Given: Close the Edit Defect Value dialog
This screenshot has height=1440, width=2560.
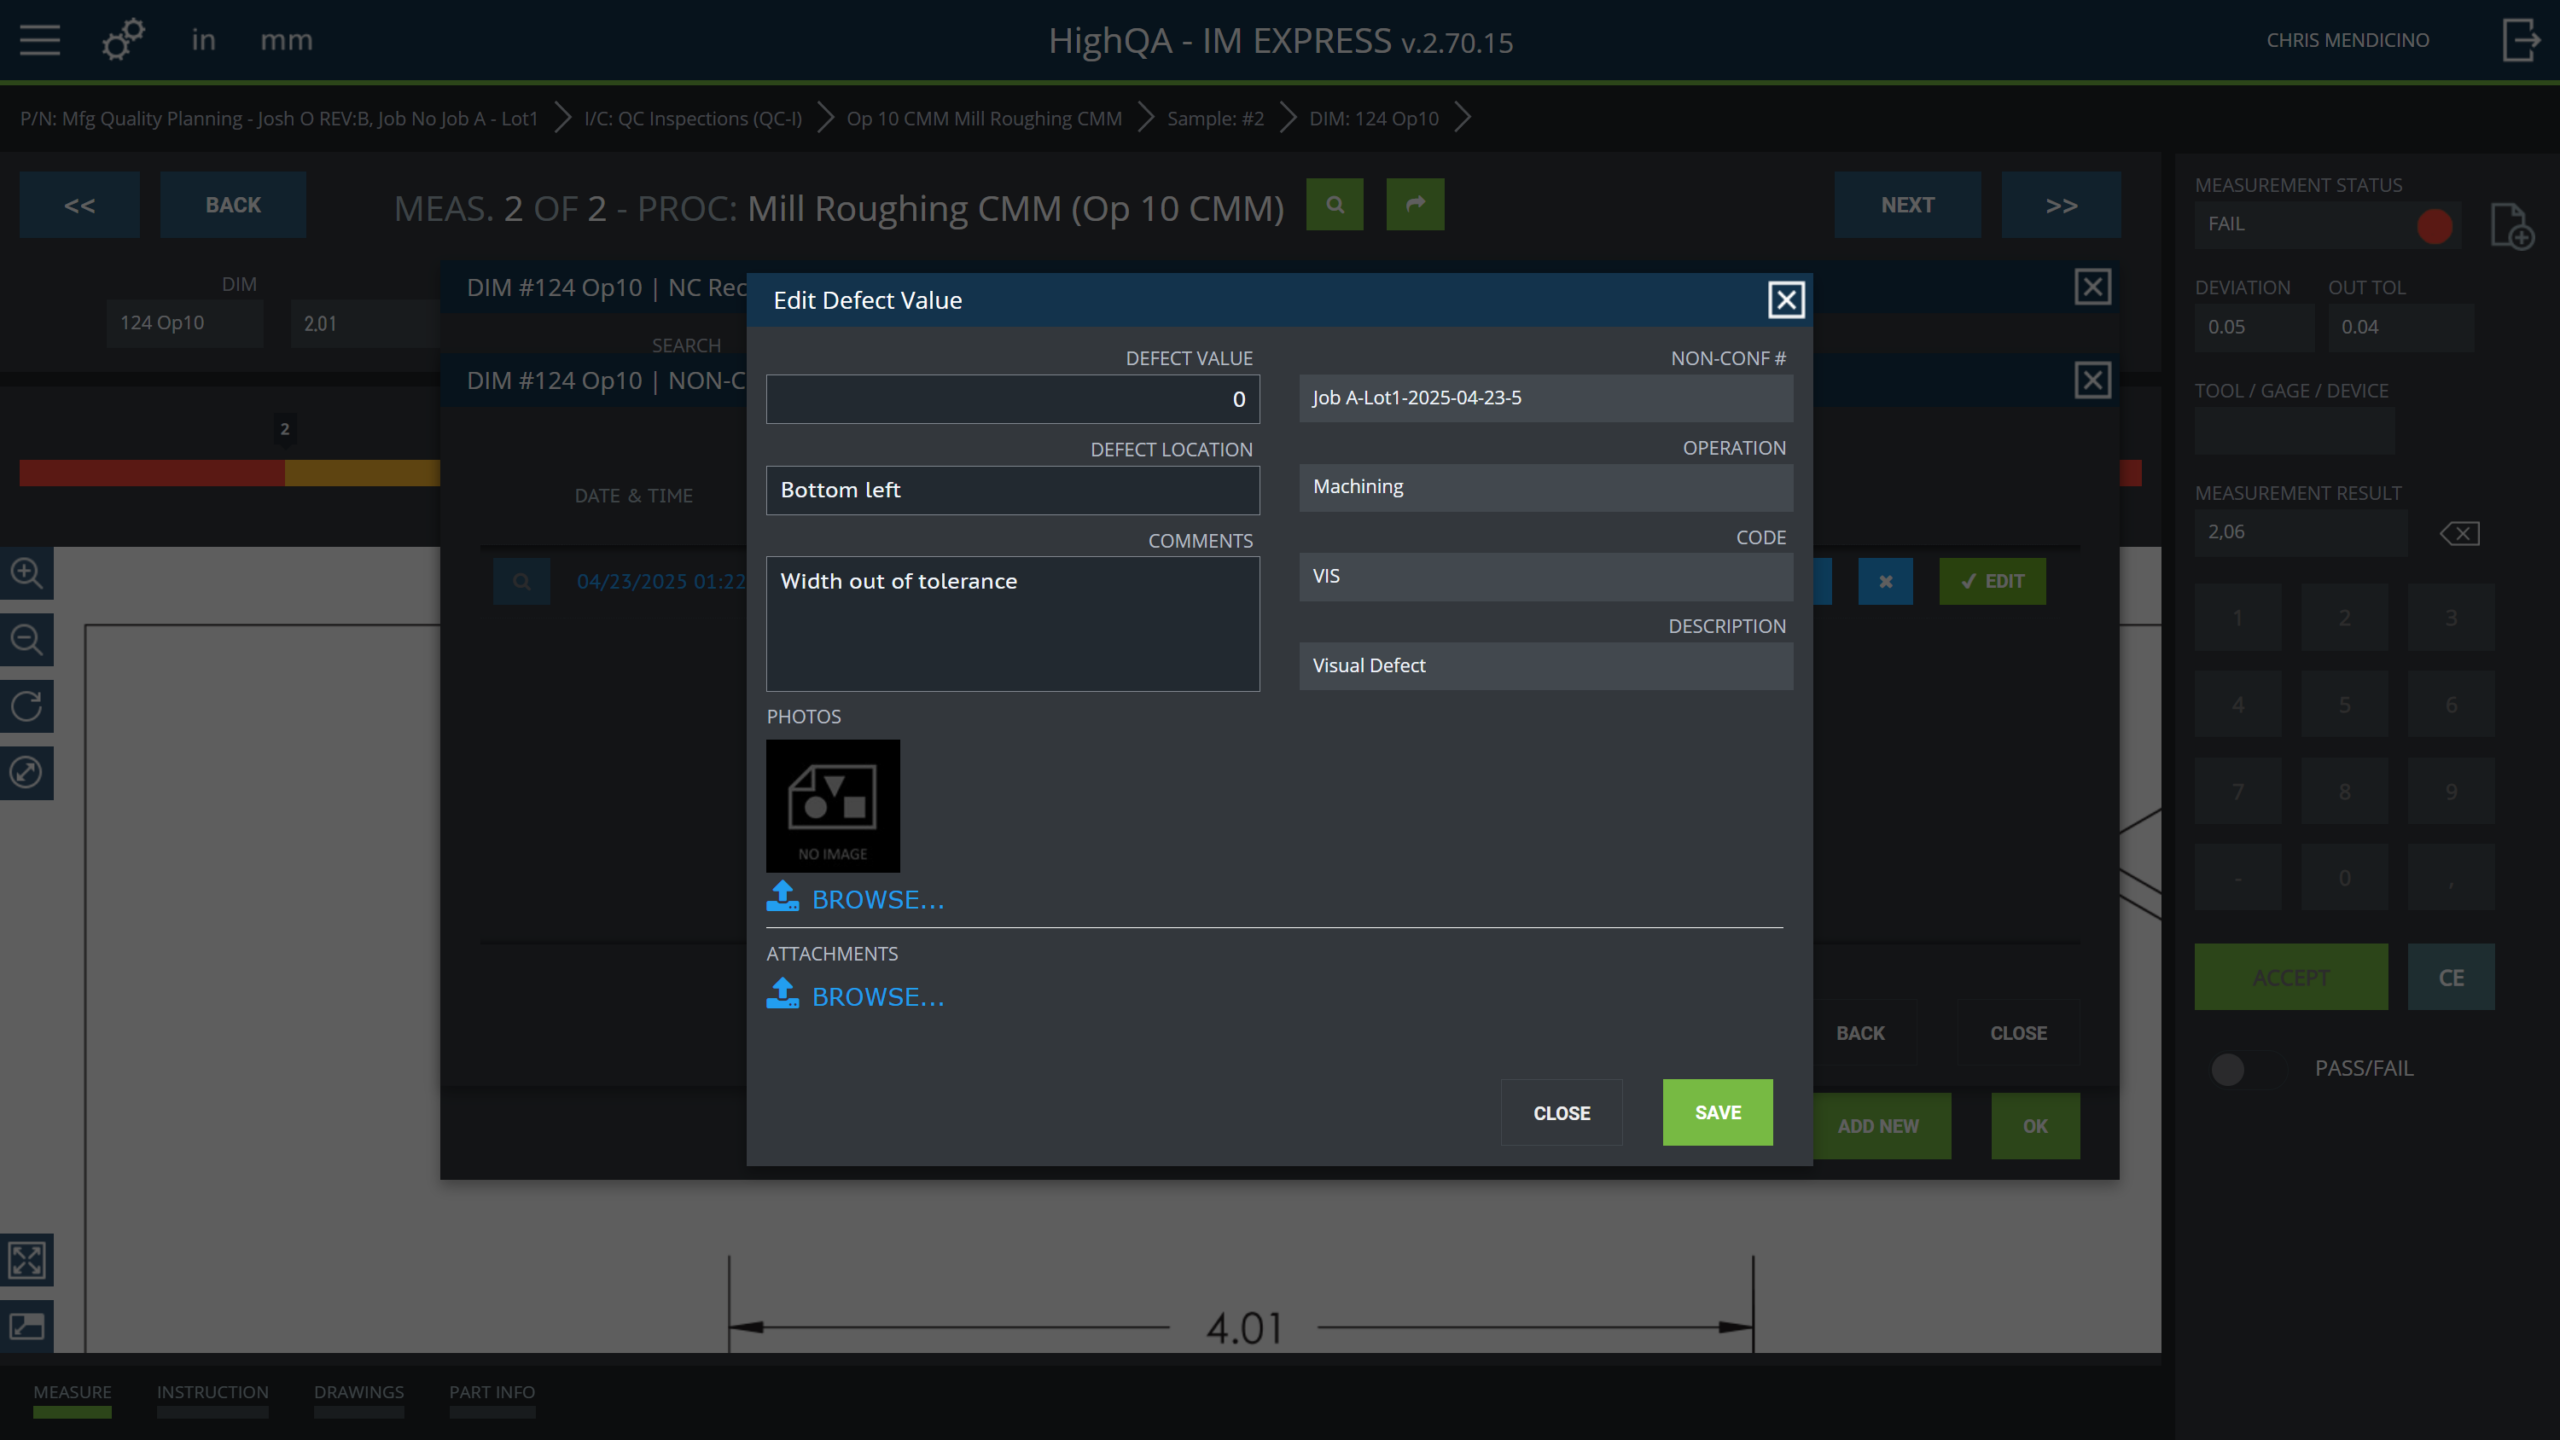Looking at the screenshot, I should 1786,300.
